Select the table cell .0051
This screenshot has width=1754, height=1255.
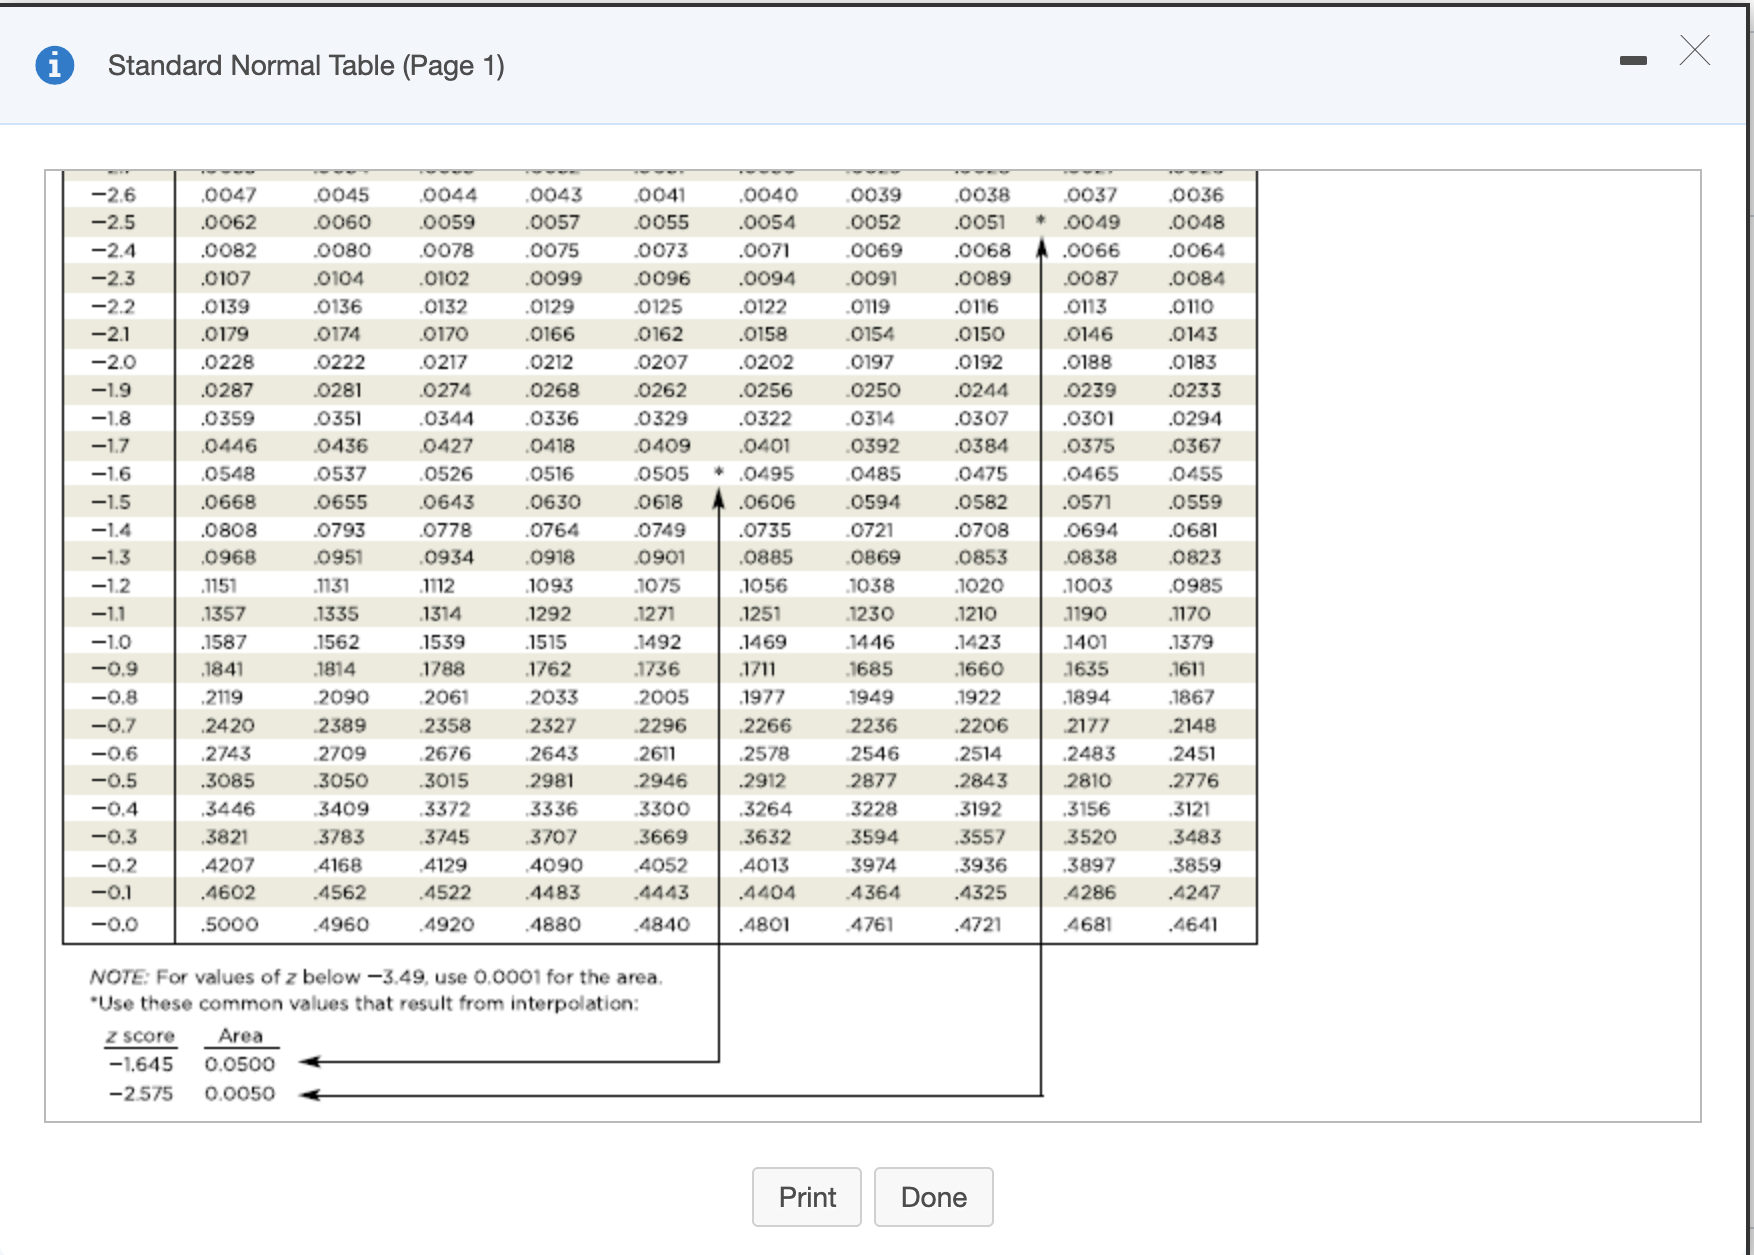pos(981,222)
